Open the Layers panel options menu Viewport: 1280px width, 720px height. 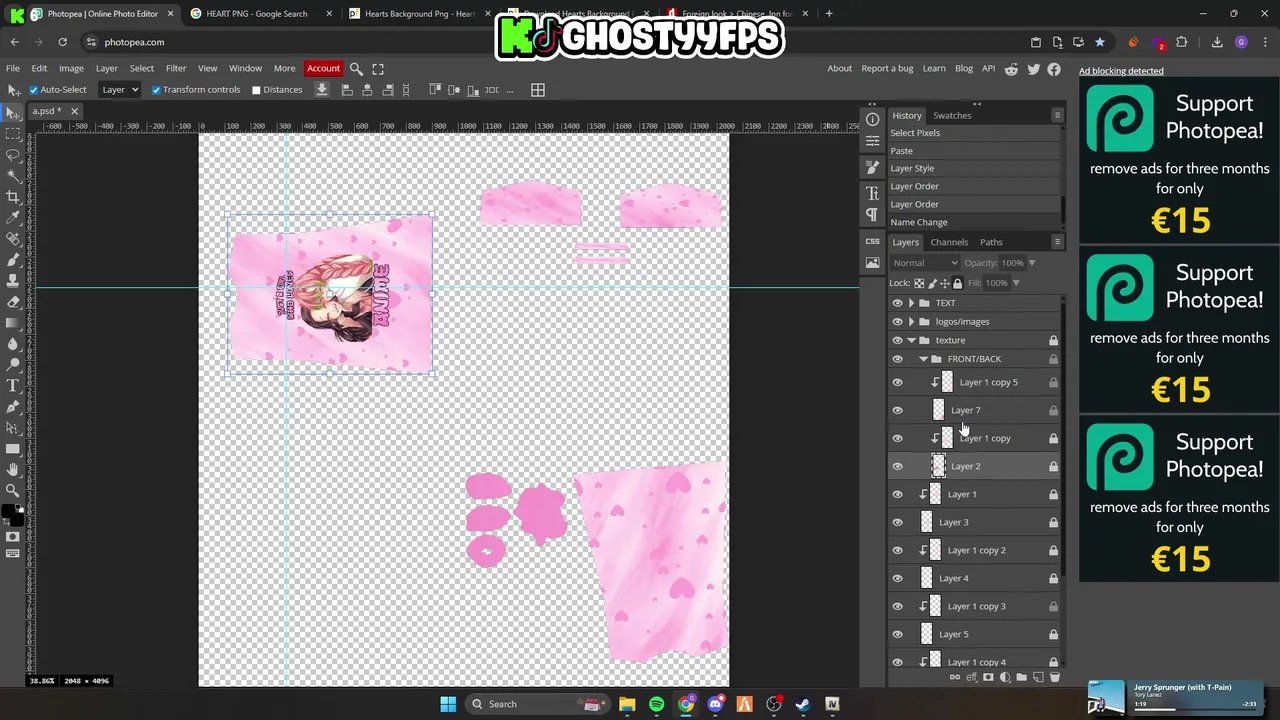(x=1057, y=242)
